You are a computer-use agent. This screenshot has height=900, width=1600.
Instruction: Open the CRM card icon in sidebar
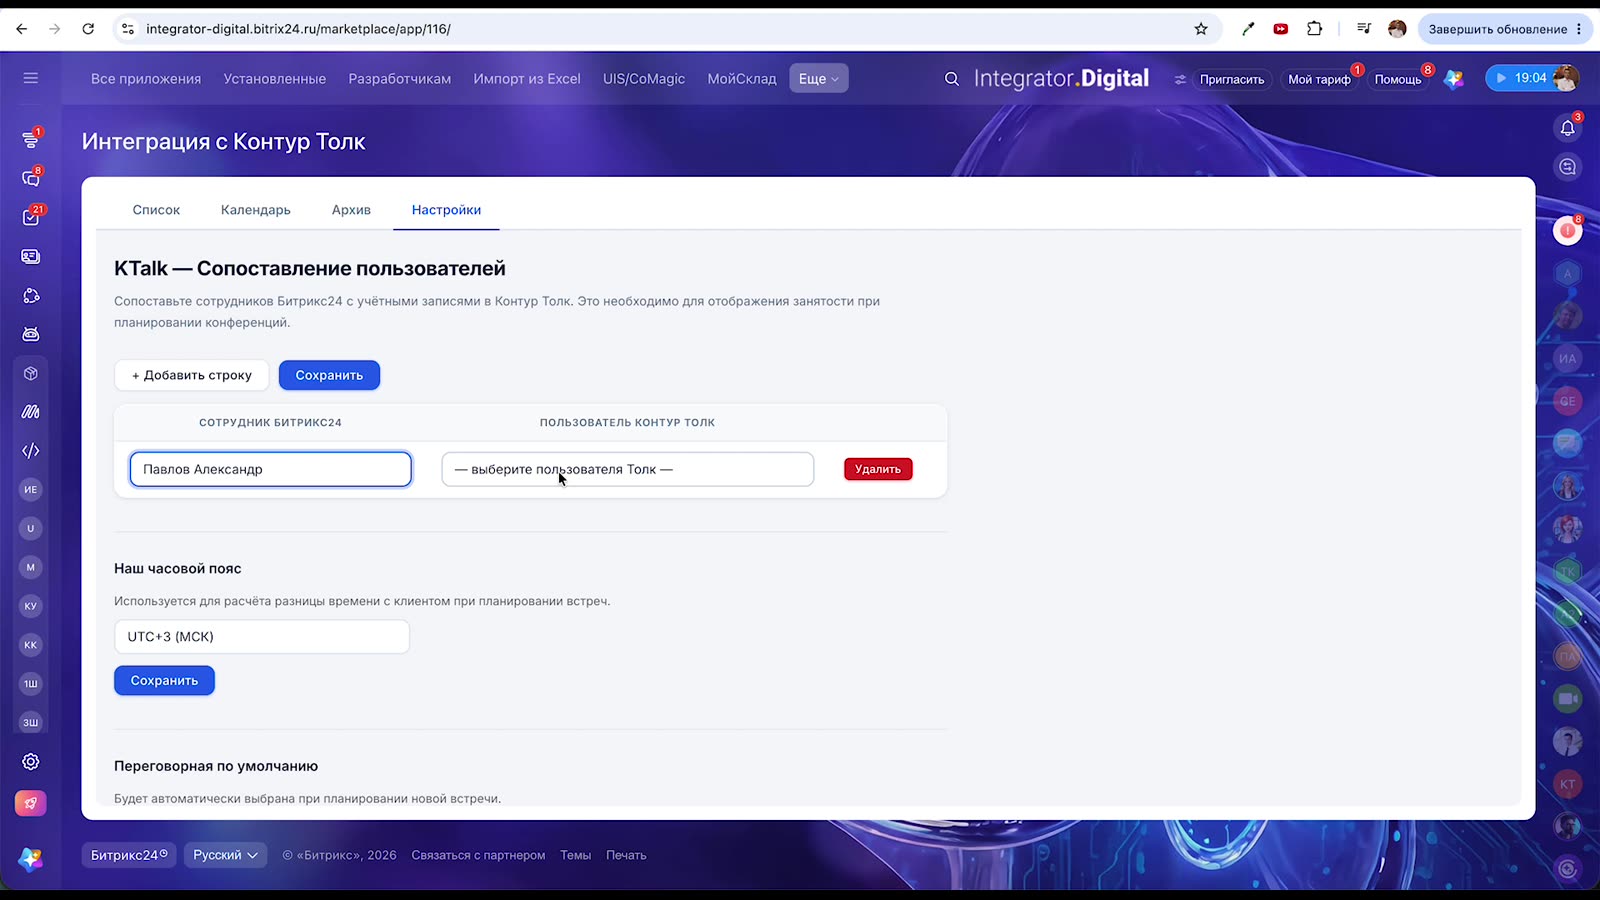pos(31,256)
